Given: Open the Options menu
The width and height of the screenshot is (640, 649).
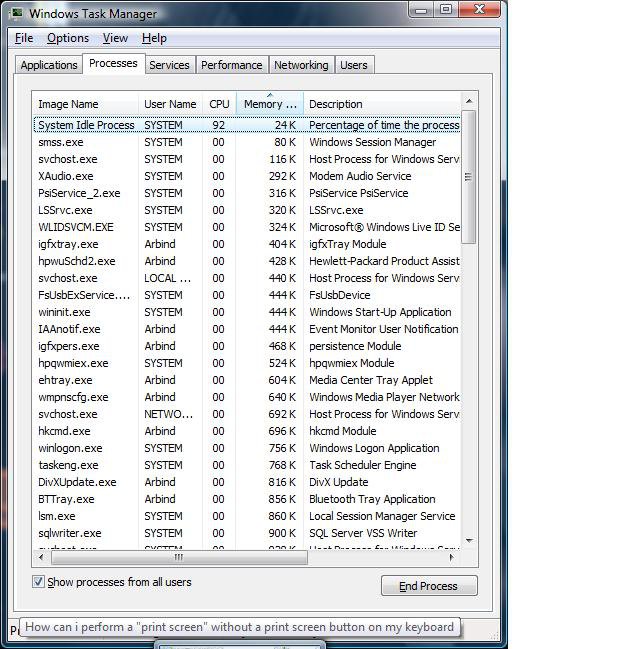Looking at the screenshot, I should [x=68, y=38].
